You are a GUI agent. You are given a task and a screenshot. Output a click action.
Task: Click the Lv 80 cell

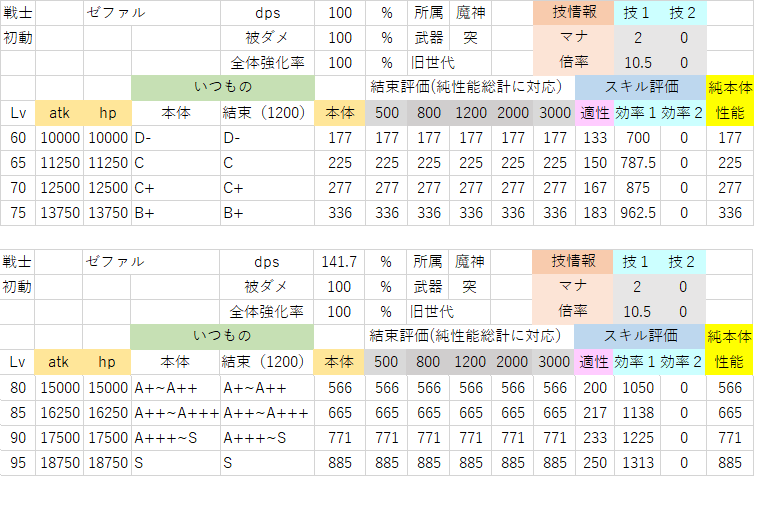(x=18, y=388)
